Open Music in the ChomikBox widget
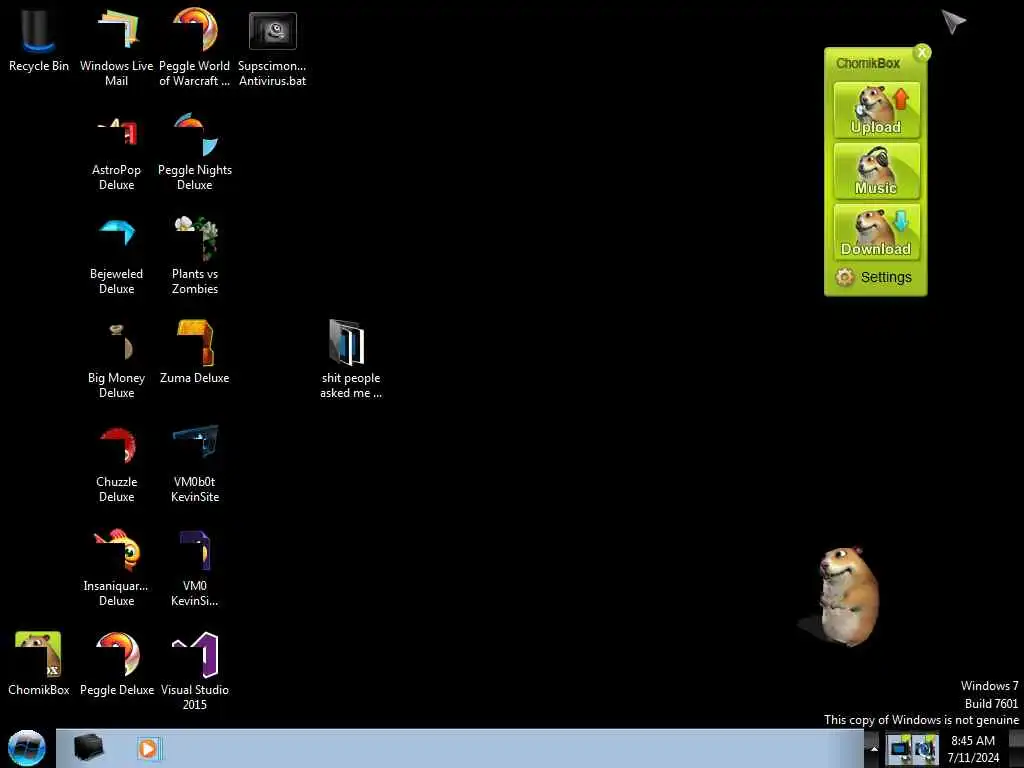Image resolution: width=1024 pixels, height=768 pixels. click(x=876, y=171)
